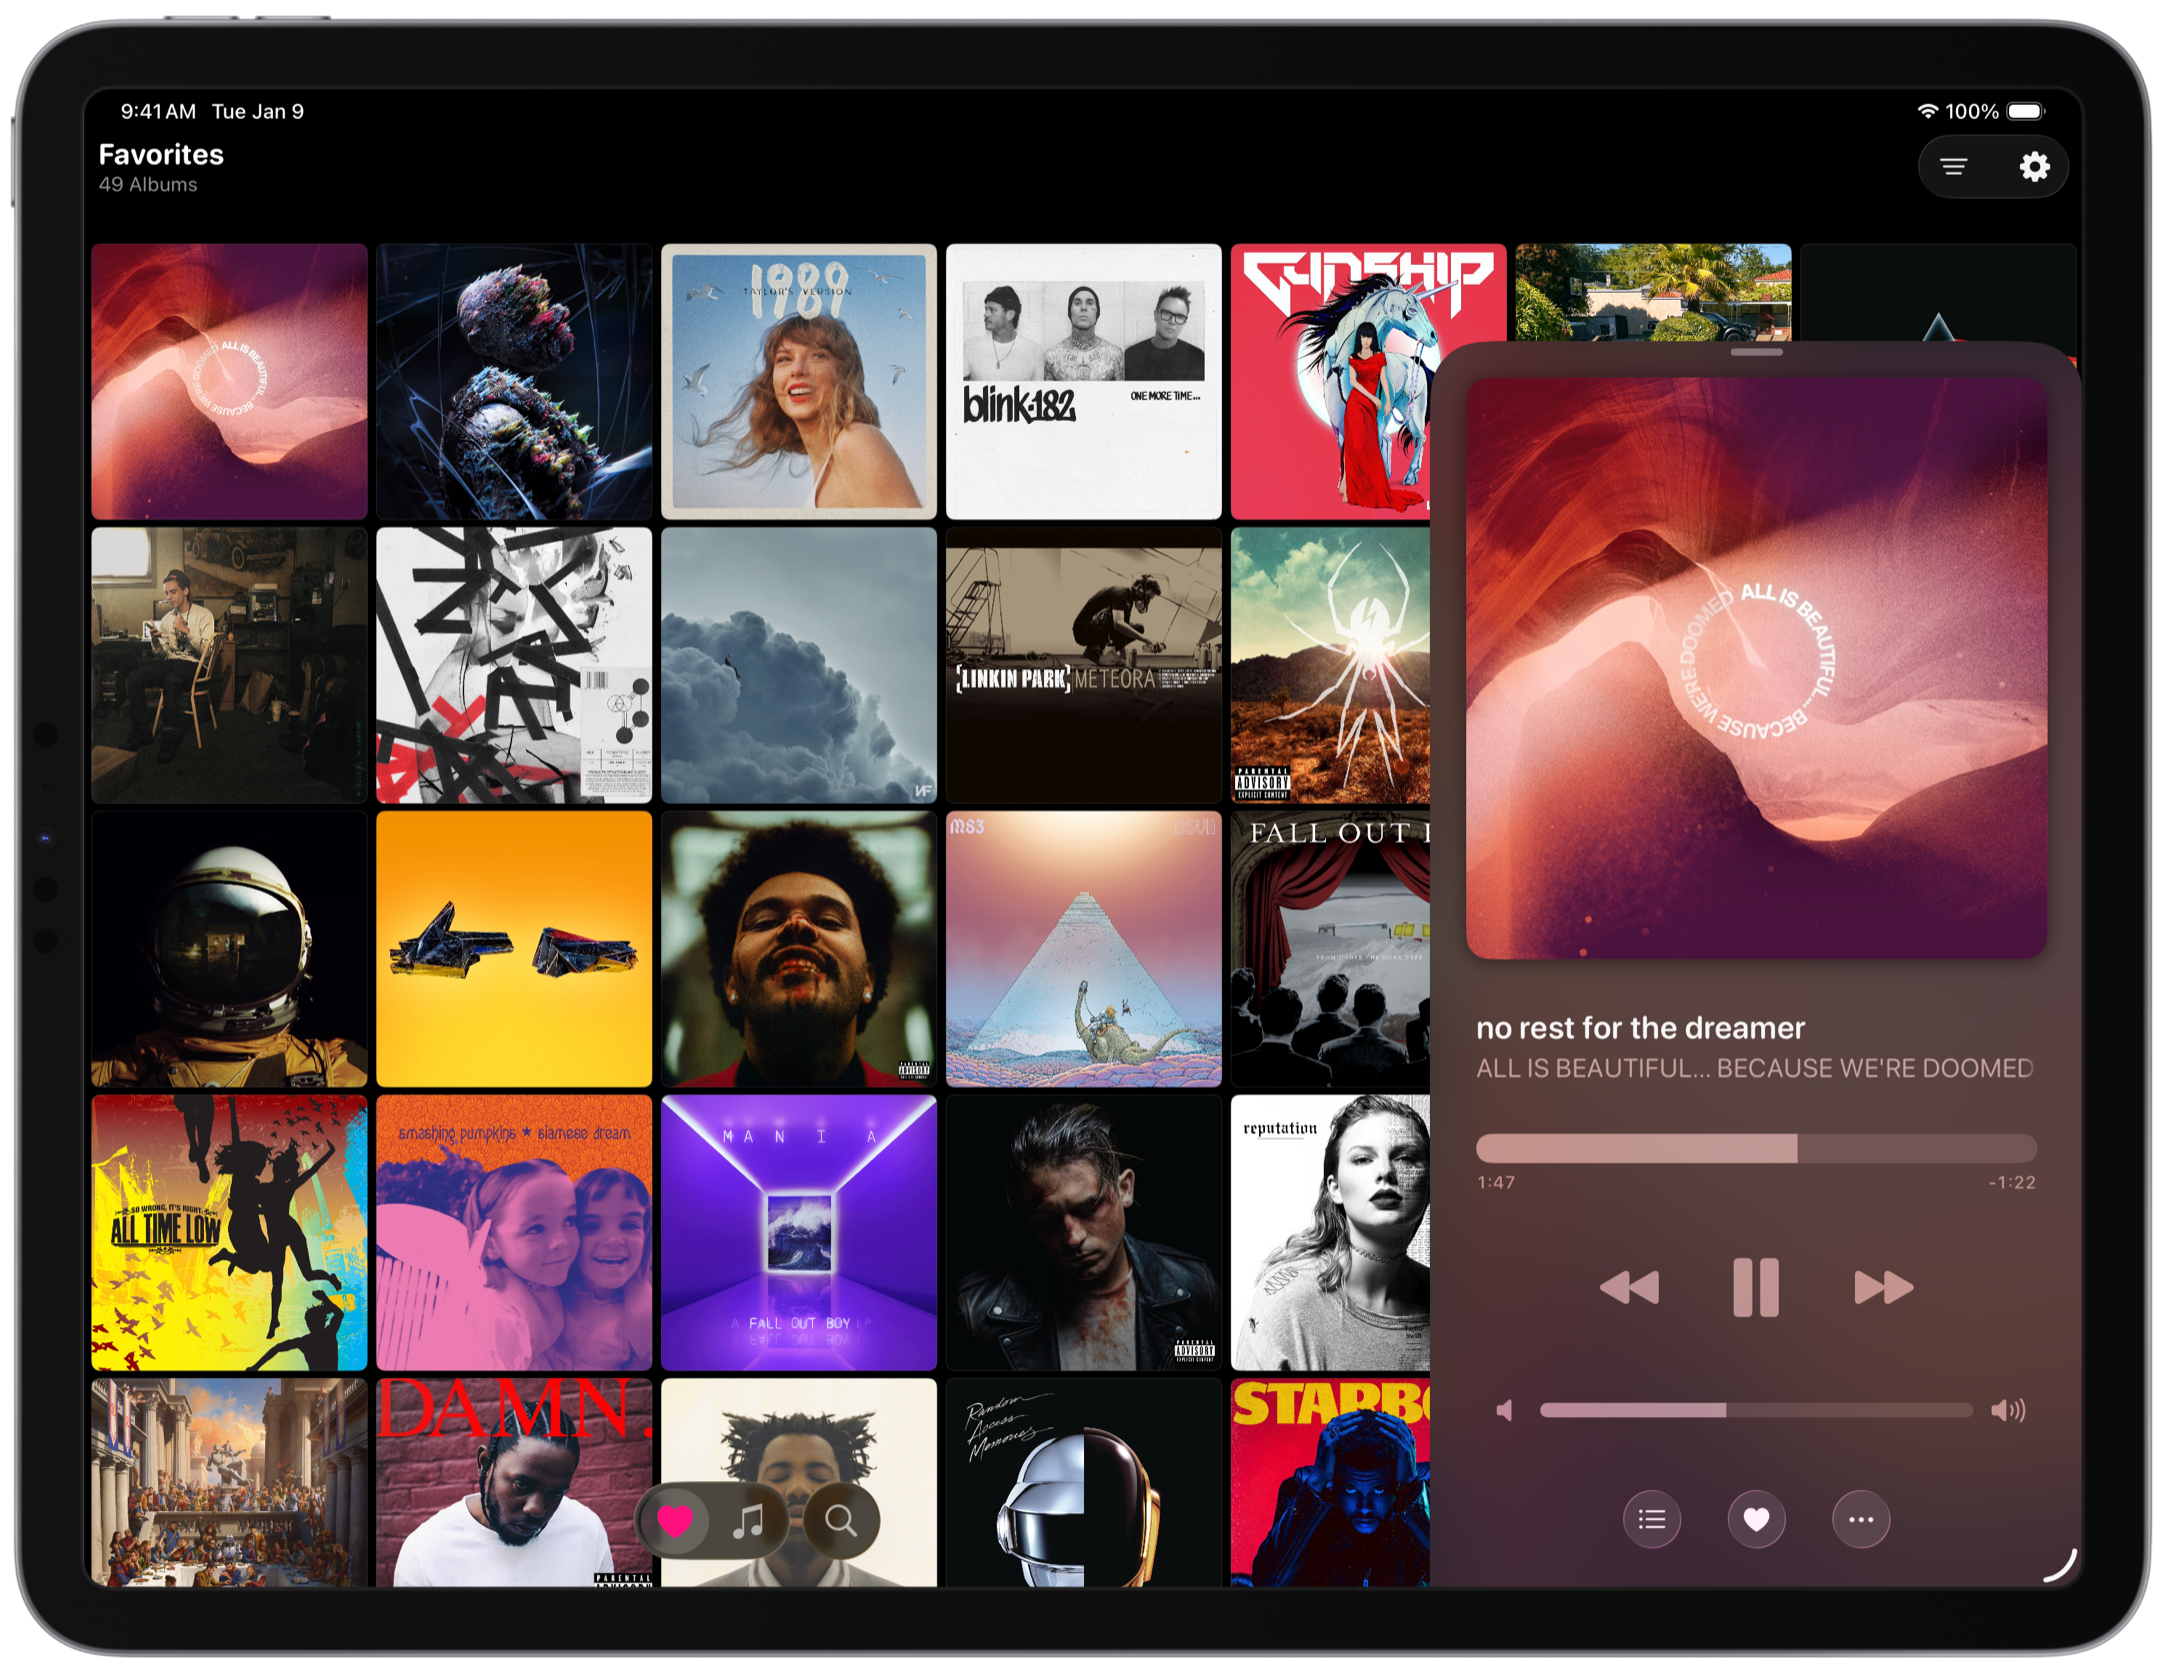Open the M83 pyramid album cover
The height and width of the screenshot is (1676, 2166).
click(1083, 949)
